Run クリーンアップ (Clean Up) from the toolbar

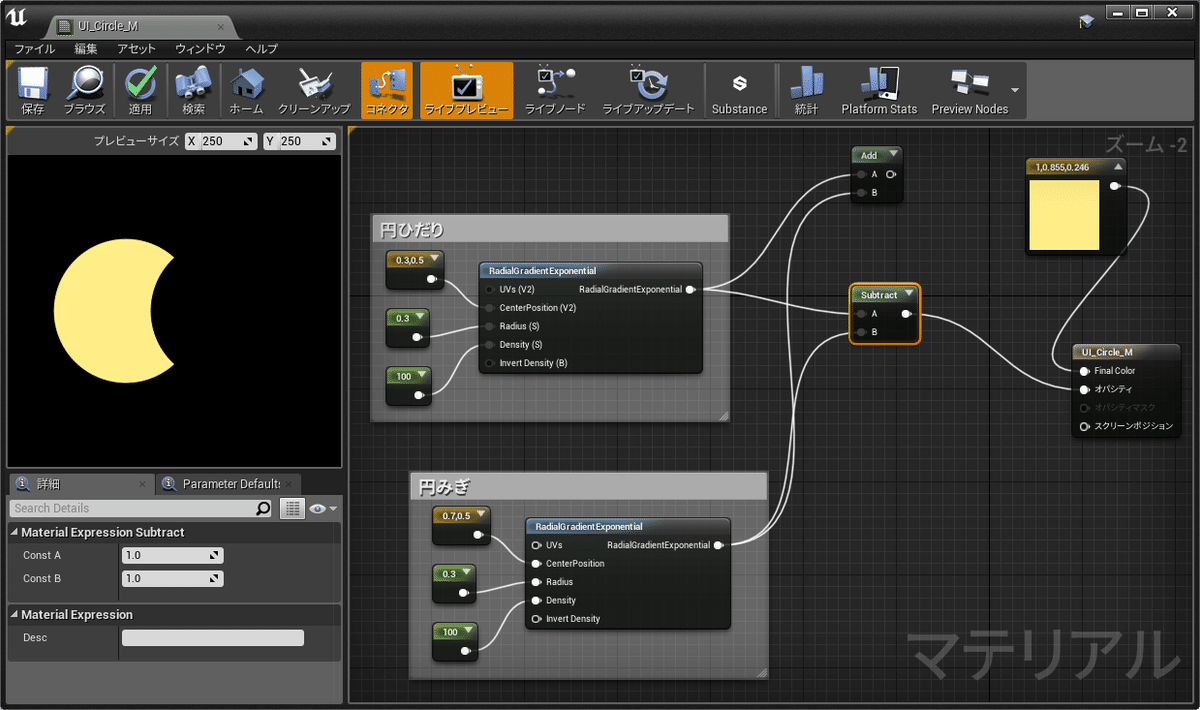[314, 91]
